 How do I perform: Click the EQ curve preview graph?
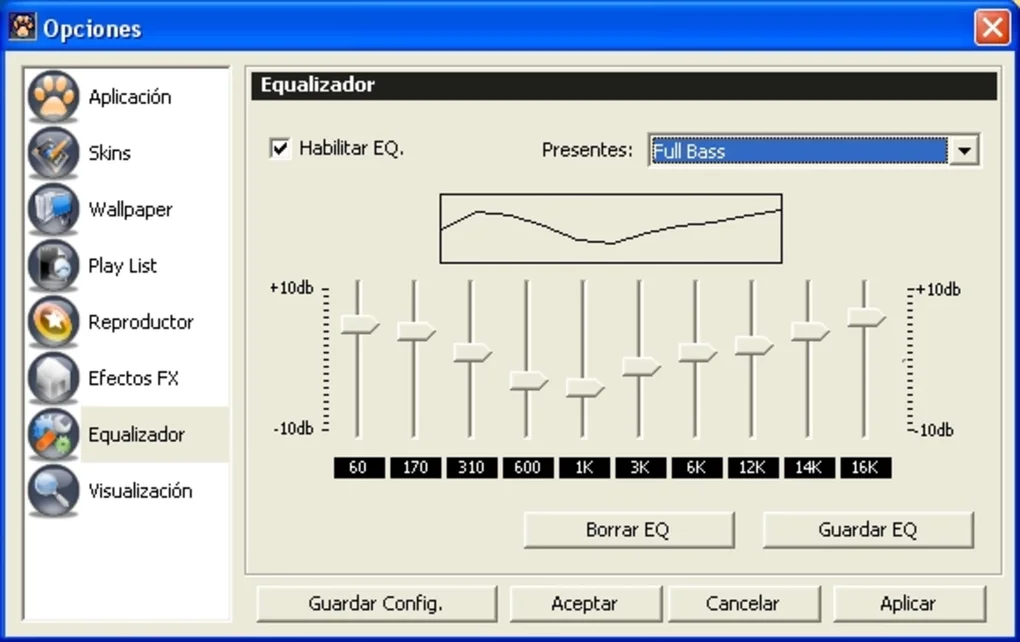click(611, 228)
